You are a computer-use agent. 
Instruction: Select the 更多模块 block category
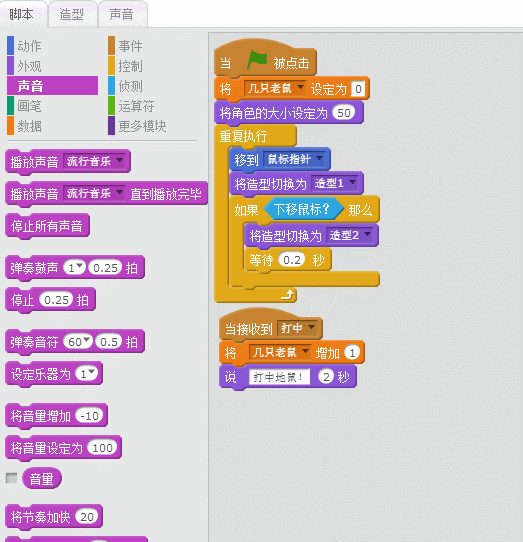[142, 126]
